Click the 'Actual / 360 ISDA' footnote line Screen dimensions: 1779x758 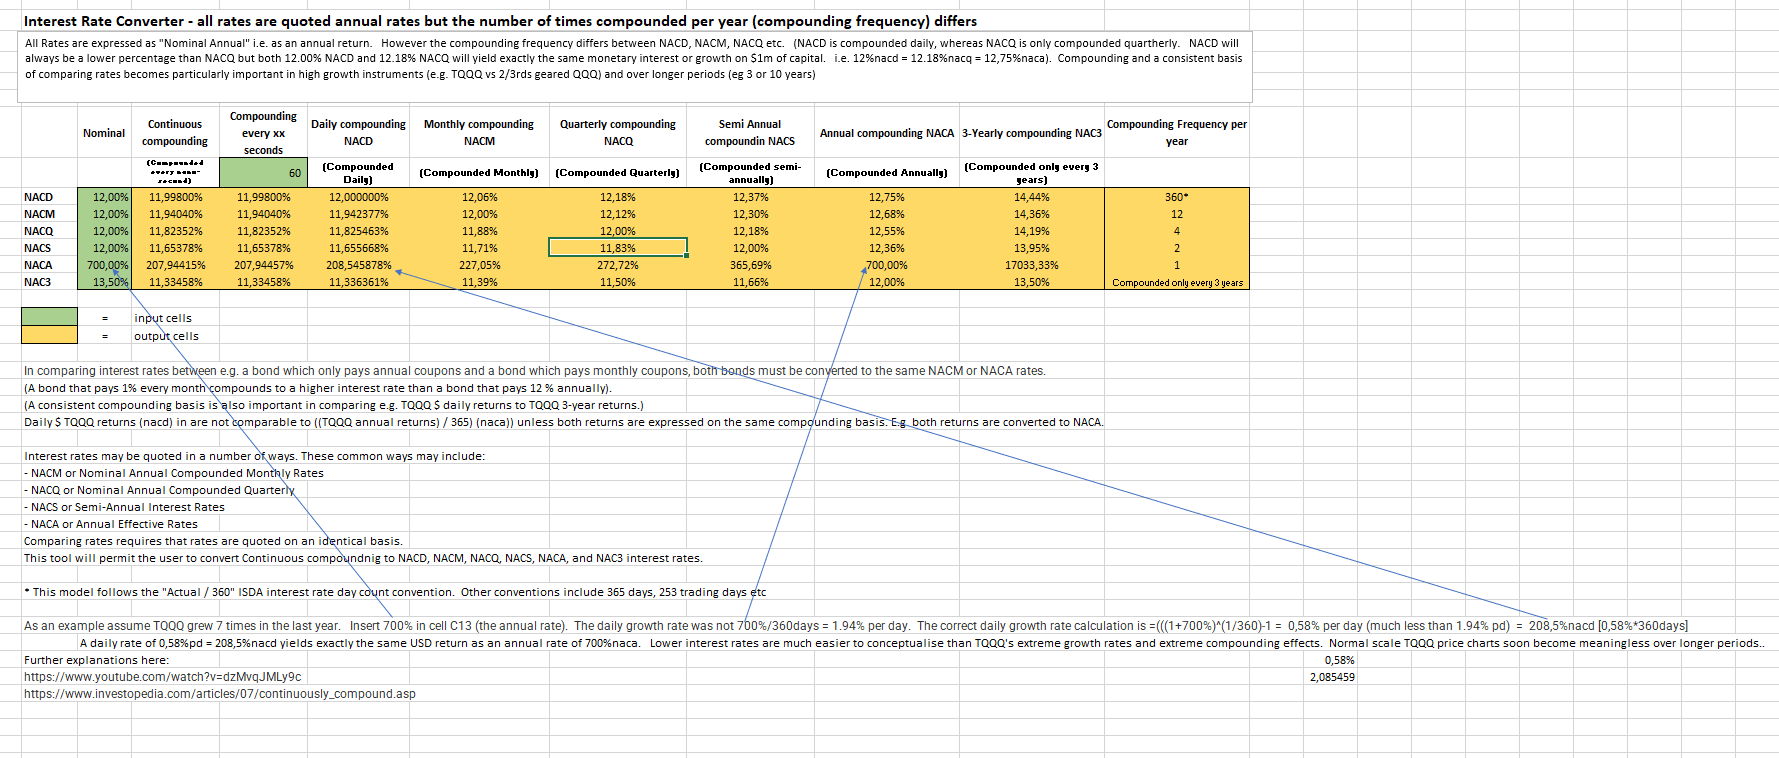click(x=395, y=592)
